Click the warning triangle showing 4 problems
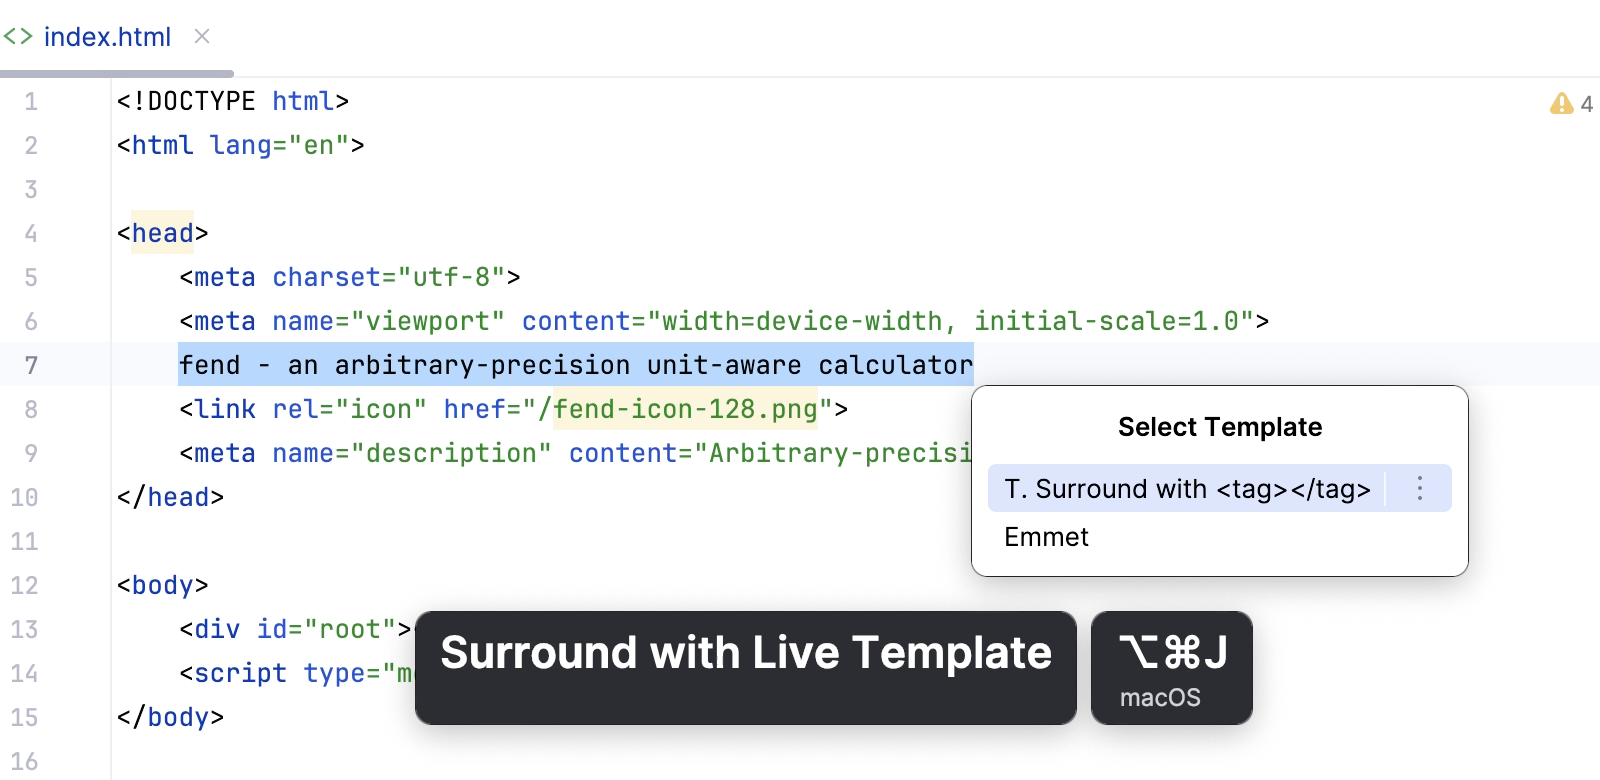1600x780 pixels. point(1562,104)
